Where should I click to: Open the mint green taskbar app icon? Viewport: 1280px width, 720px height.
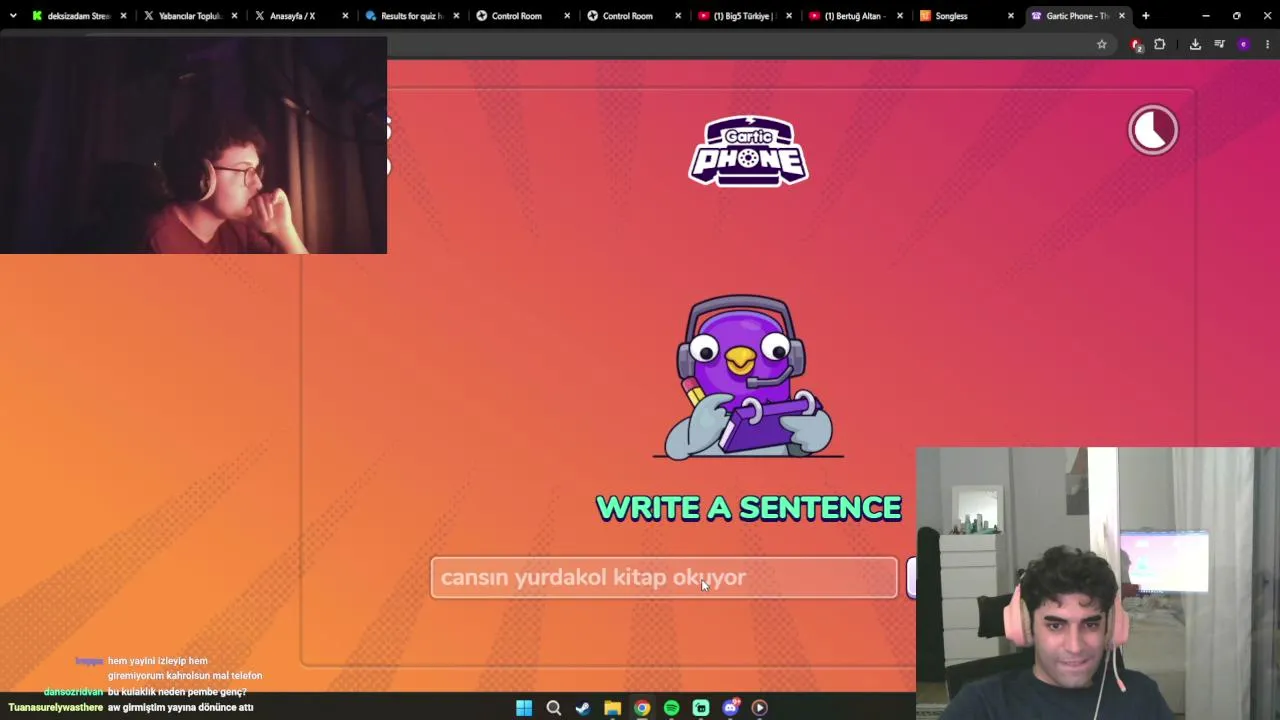pyautogui.click(x=701, y=708)
